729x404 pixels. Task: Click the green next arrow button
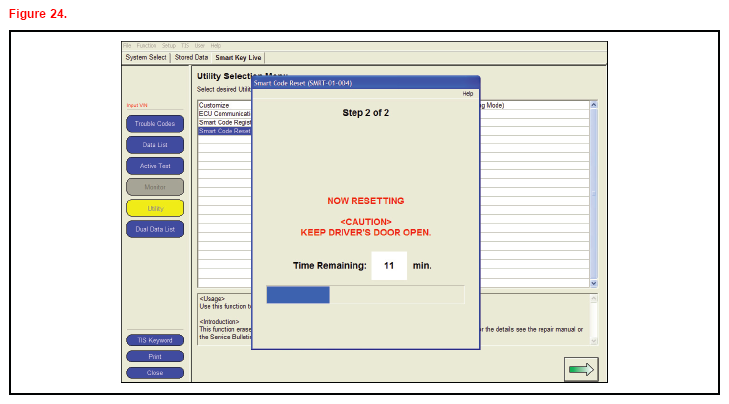pyautogui.click(x=581, y=369)
